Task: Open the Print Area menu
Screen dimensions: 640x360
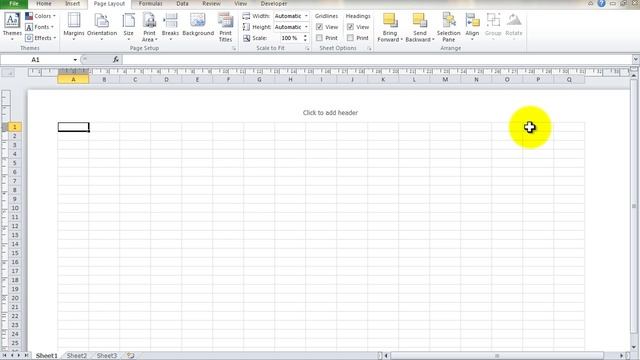Action: click(149, 27)
